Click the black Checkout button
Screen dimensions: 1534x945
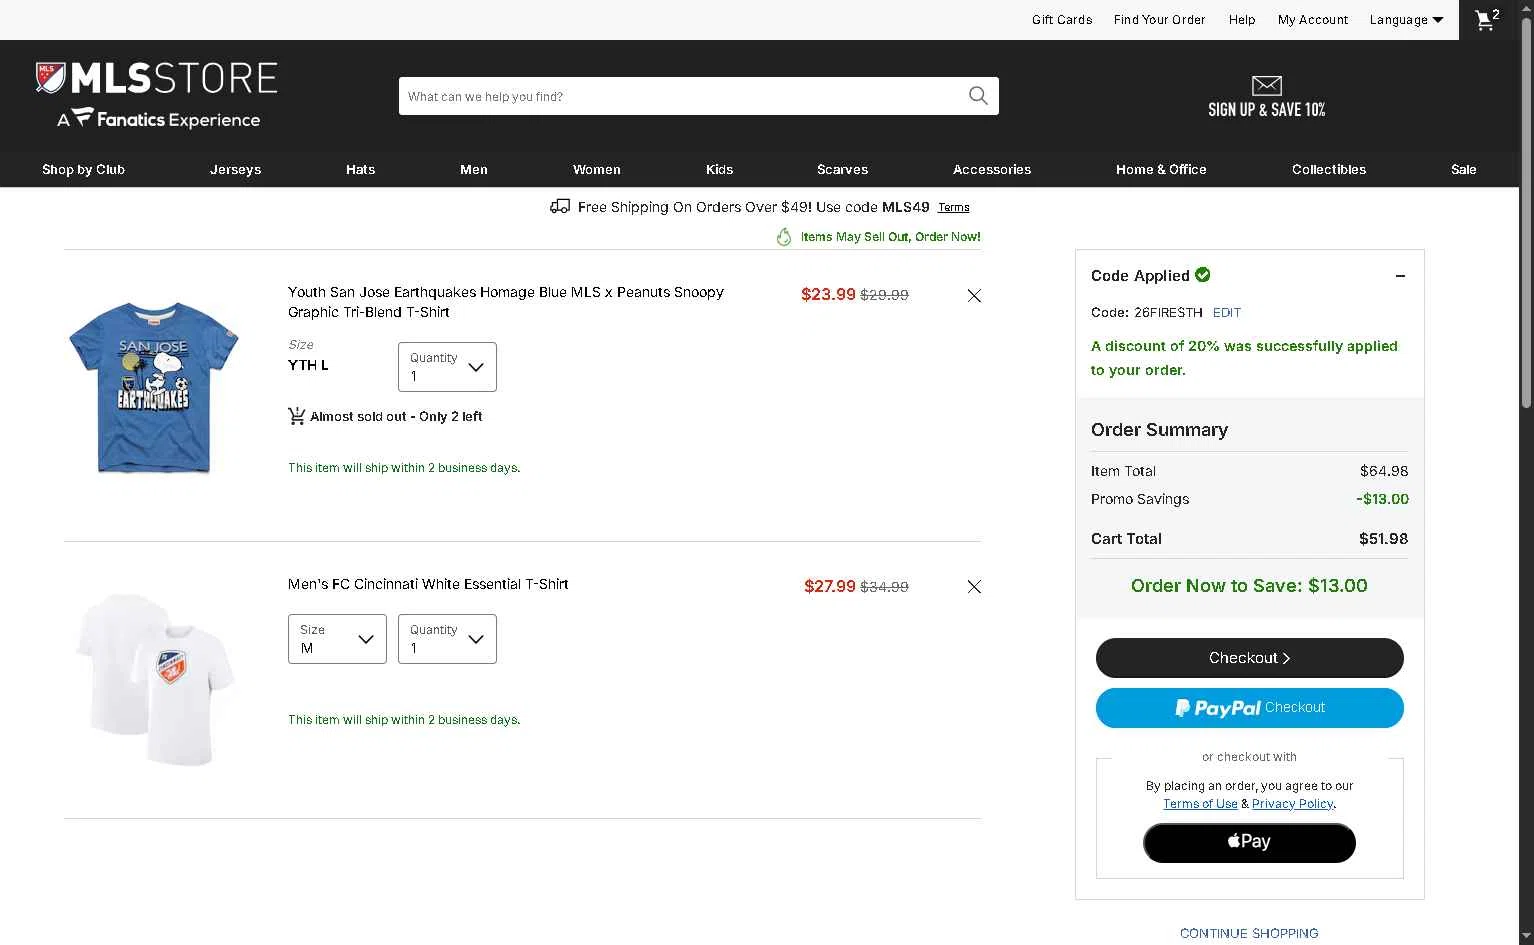point(1250,658)
